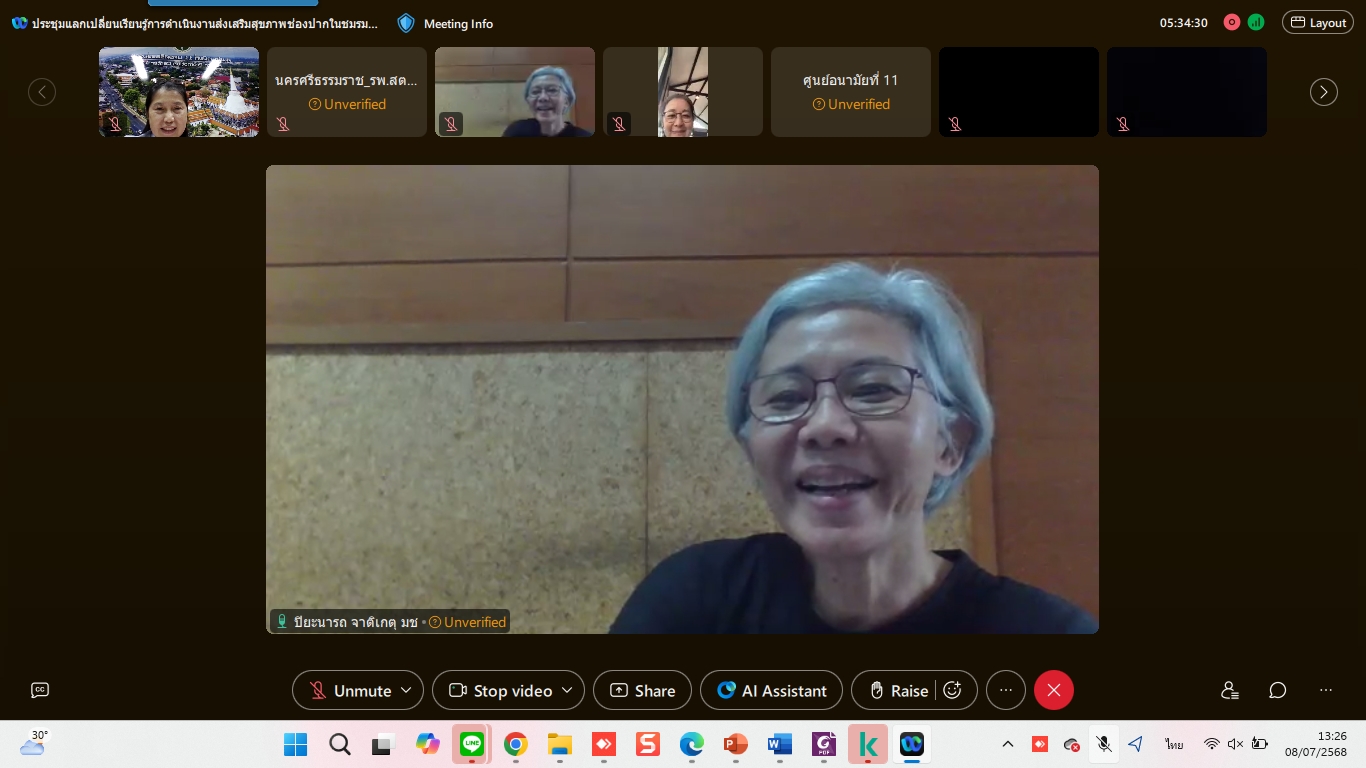Unmute the microphone
Image resolution: width=1366 pixels, height=768 pixels.
[x=350, y=690]
